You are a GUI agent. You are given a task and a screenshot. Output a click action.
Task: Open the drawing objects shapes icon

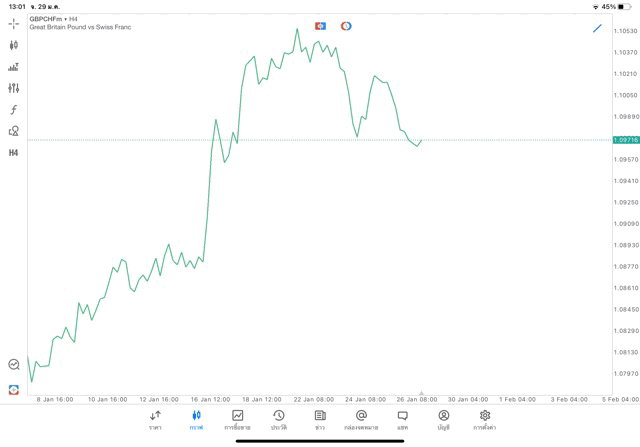pyautogui.click(x=14, y=131)
